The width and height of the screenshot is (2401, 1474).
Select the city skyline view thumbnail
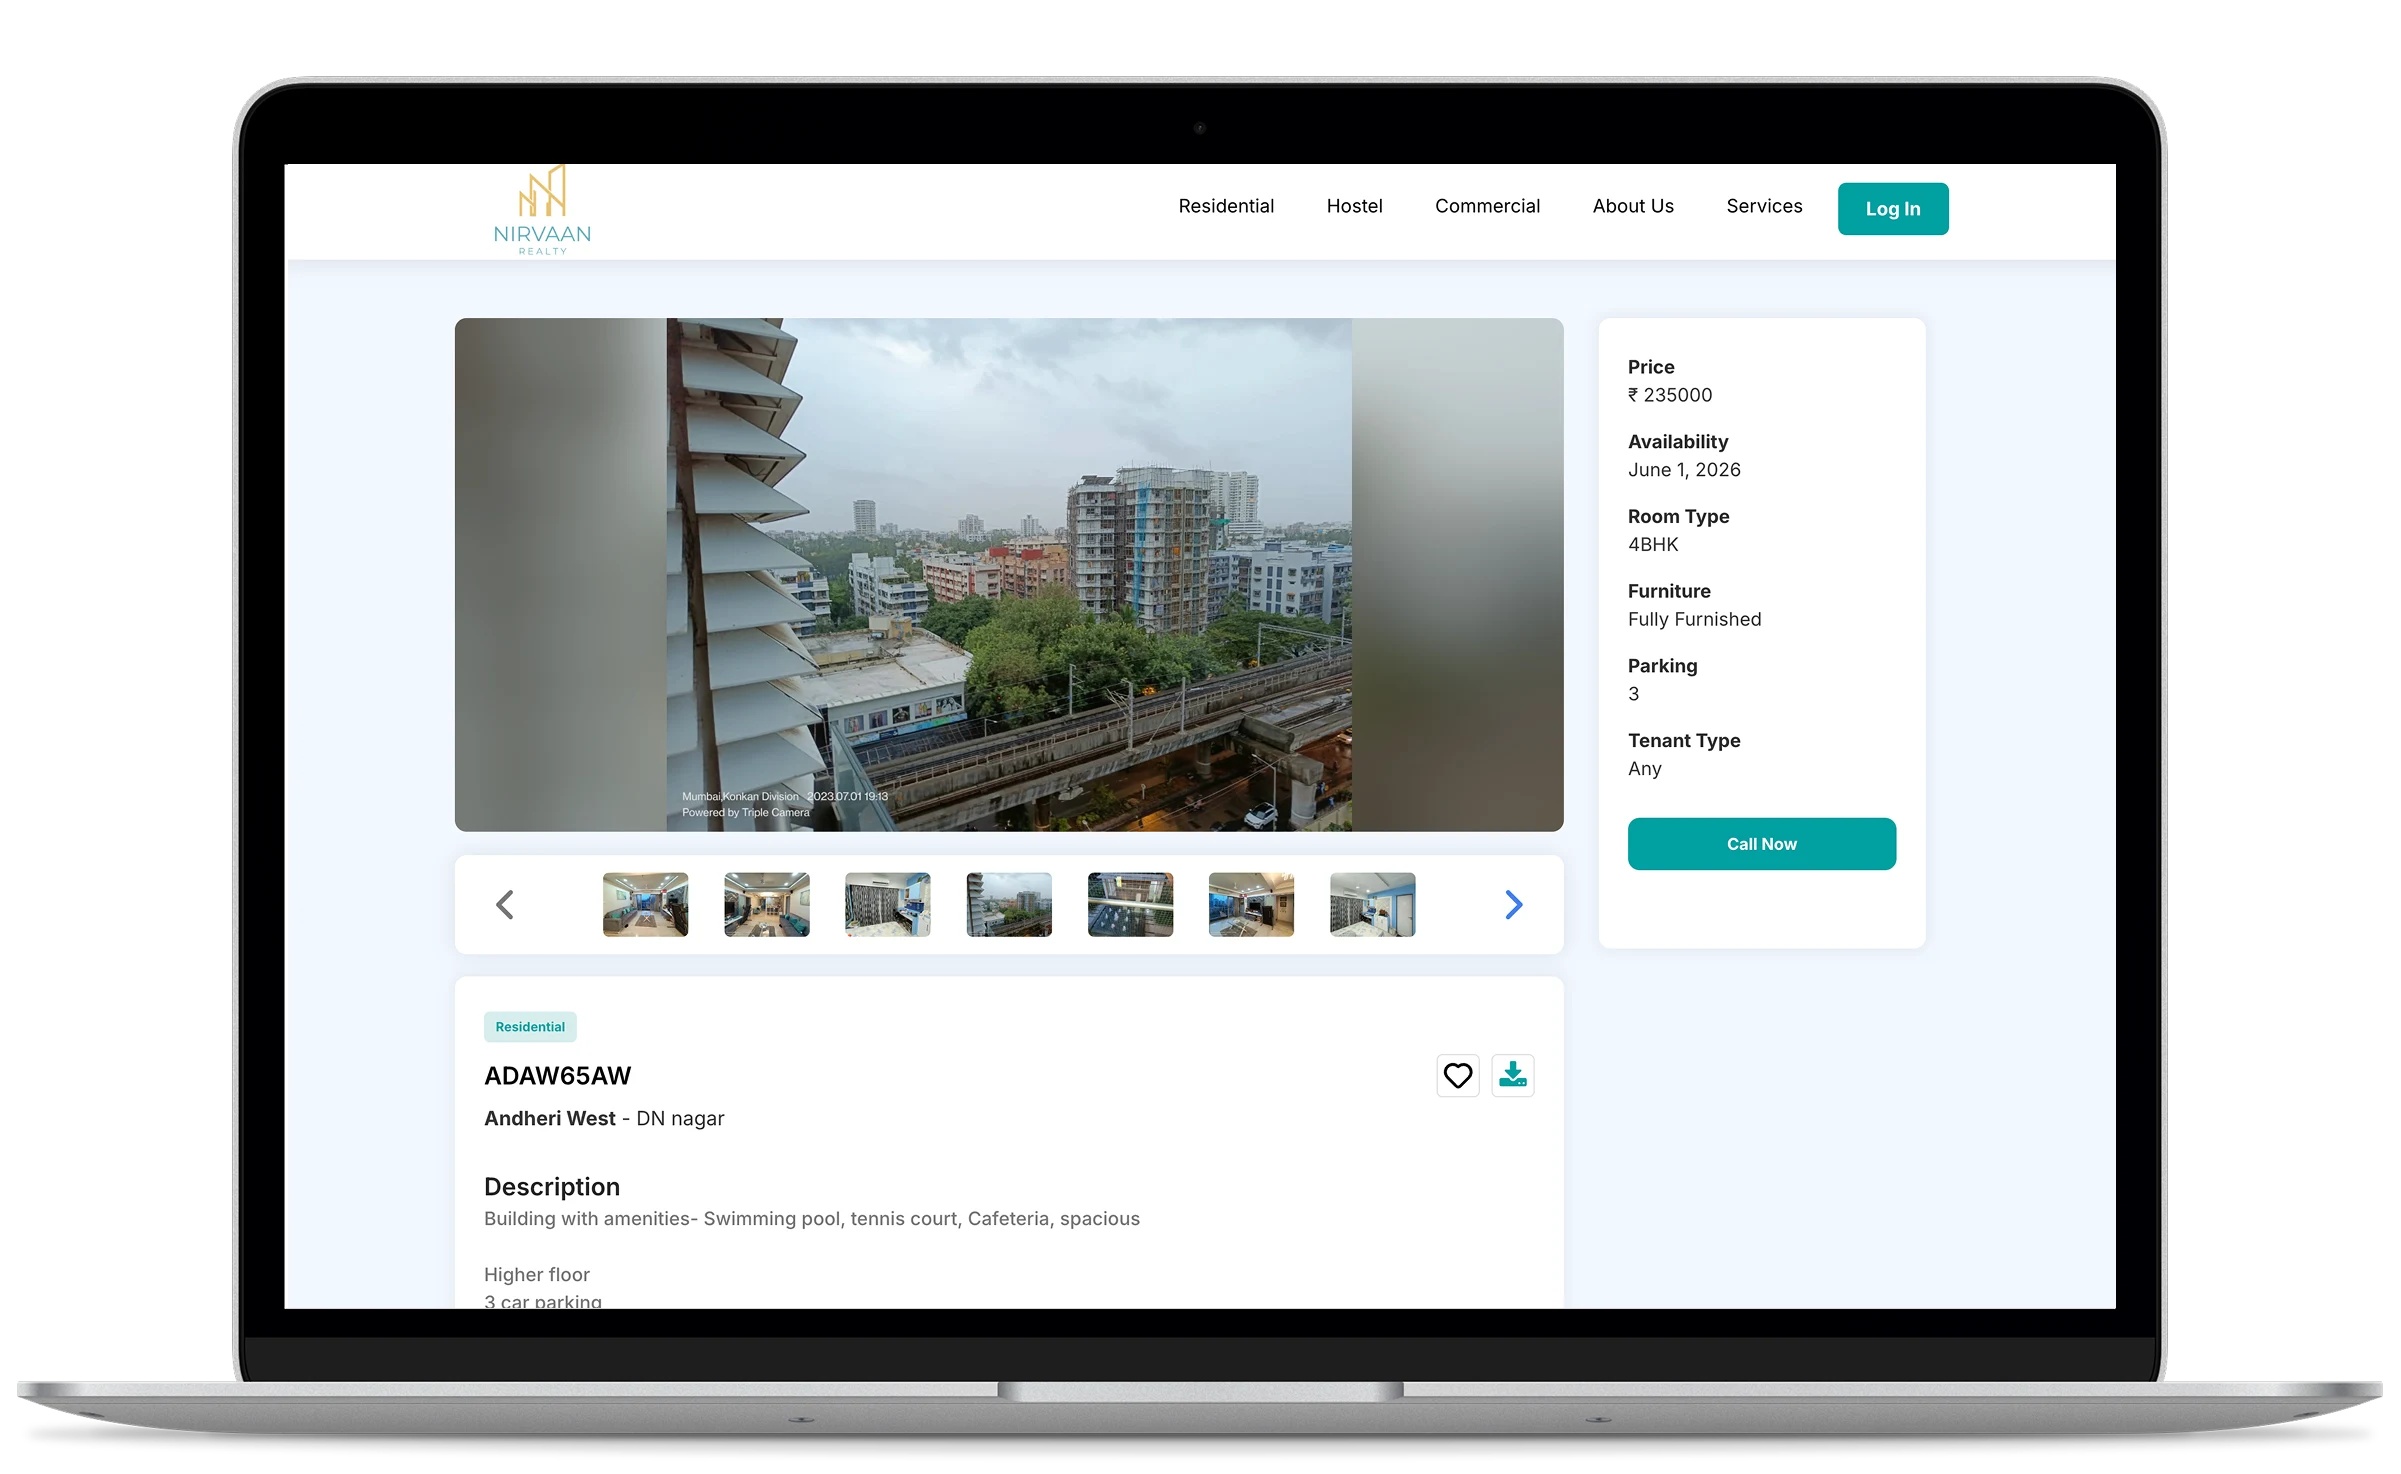coord(1009,905)
